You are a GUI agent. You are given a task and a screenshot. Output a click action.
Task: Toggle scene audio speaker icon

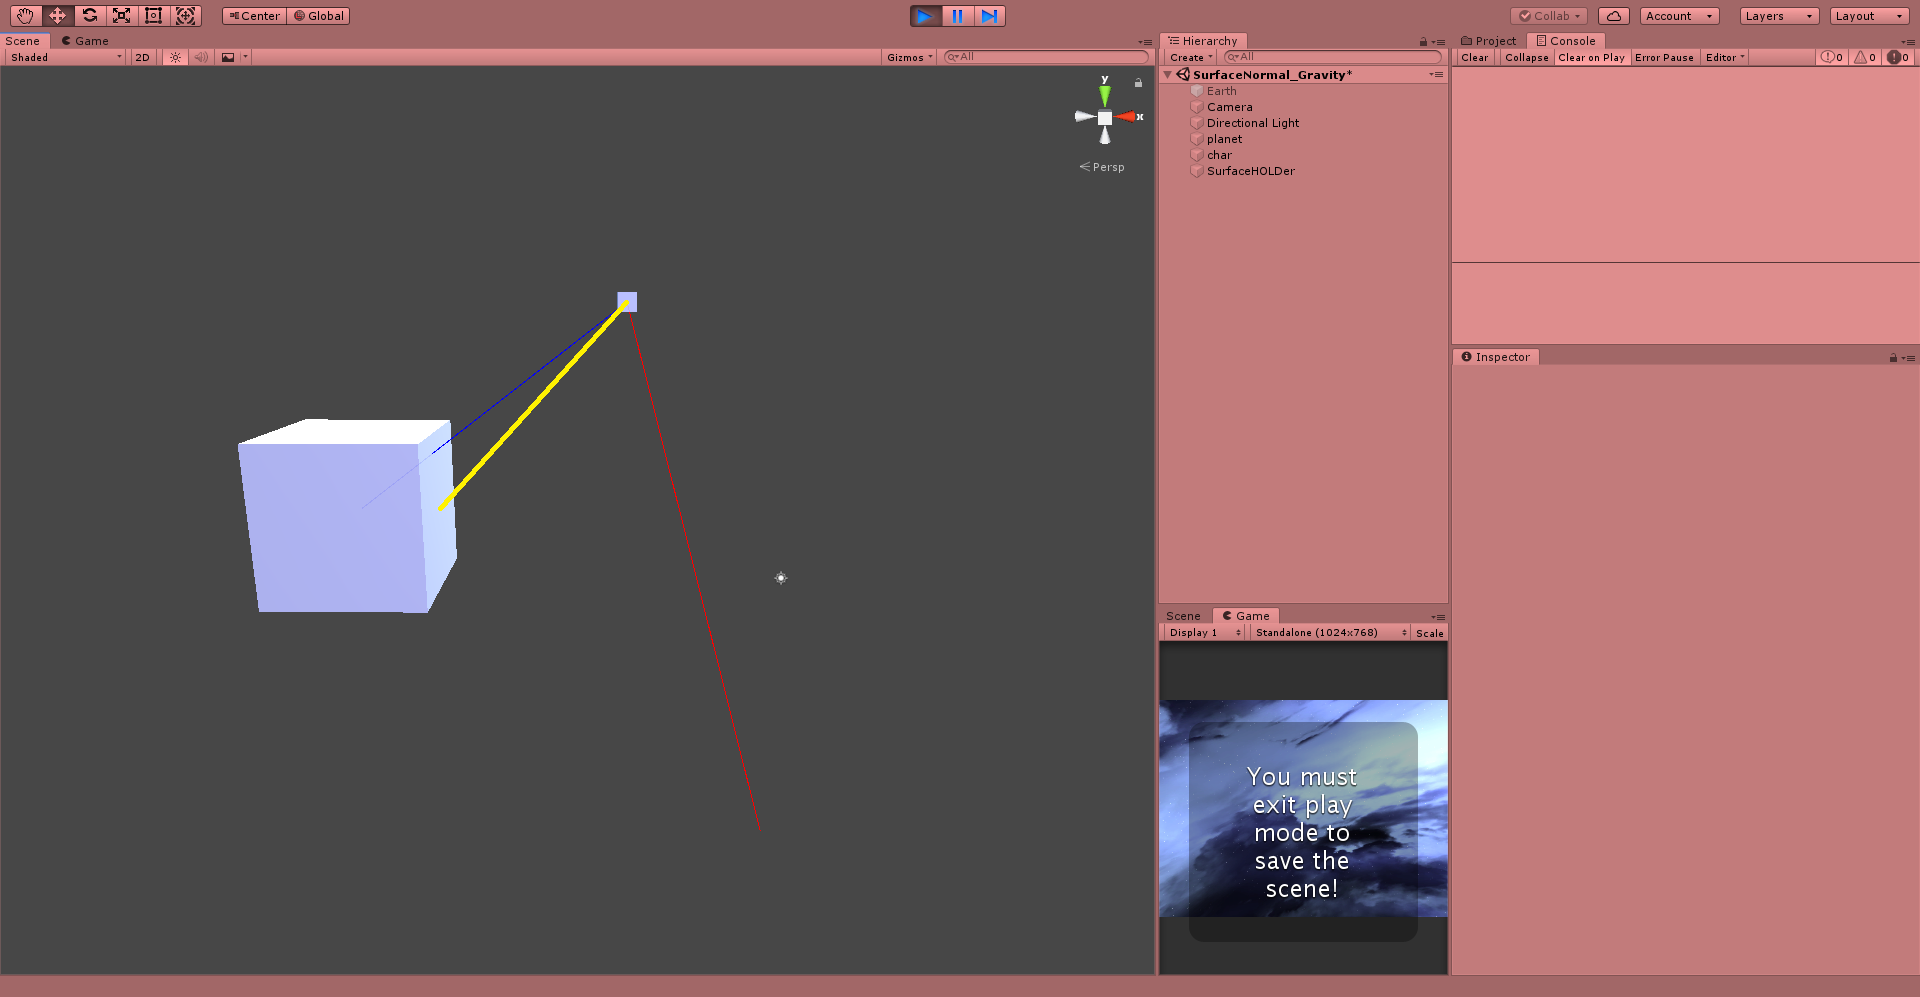click(201, 58)
